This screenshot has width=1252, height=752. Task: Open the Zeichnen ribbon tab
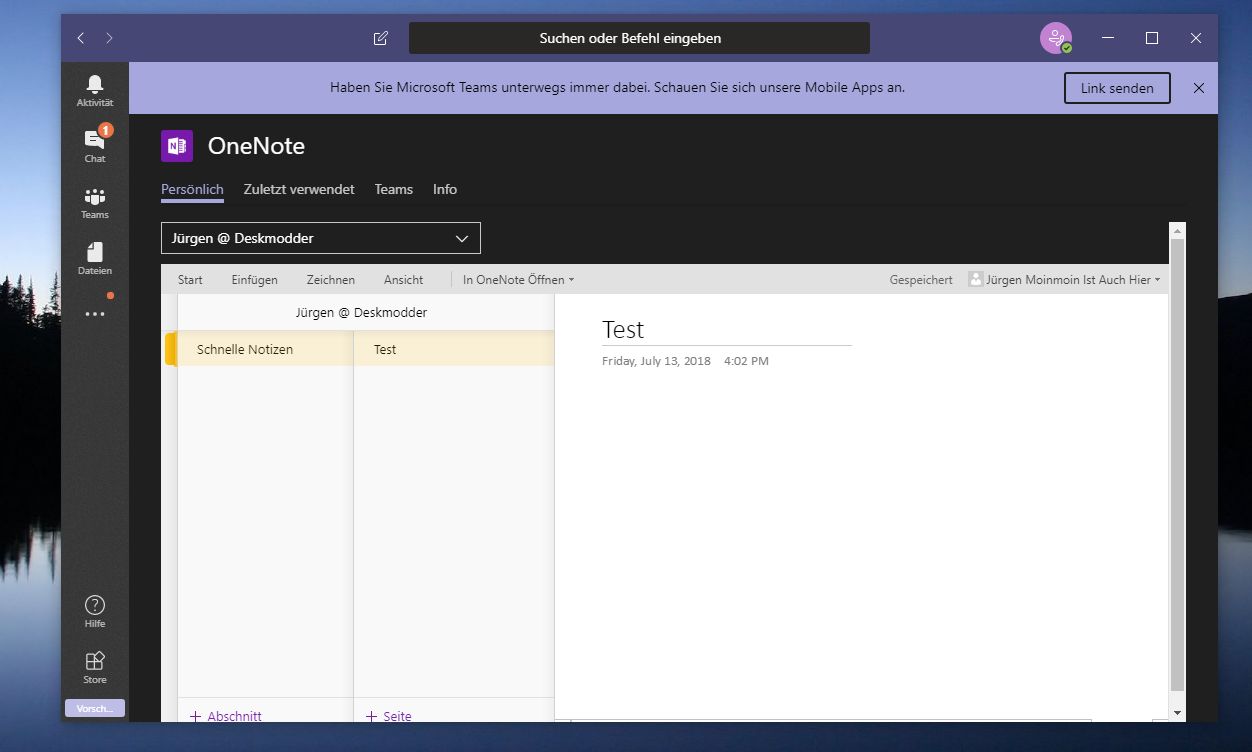331,280
